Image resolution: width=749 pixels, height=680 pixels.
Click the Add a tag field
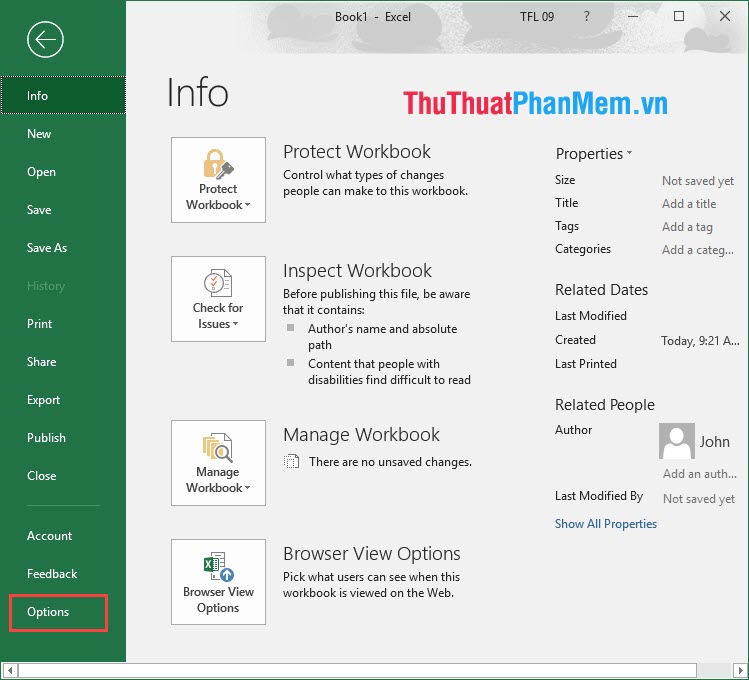[x=687, y=227]
